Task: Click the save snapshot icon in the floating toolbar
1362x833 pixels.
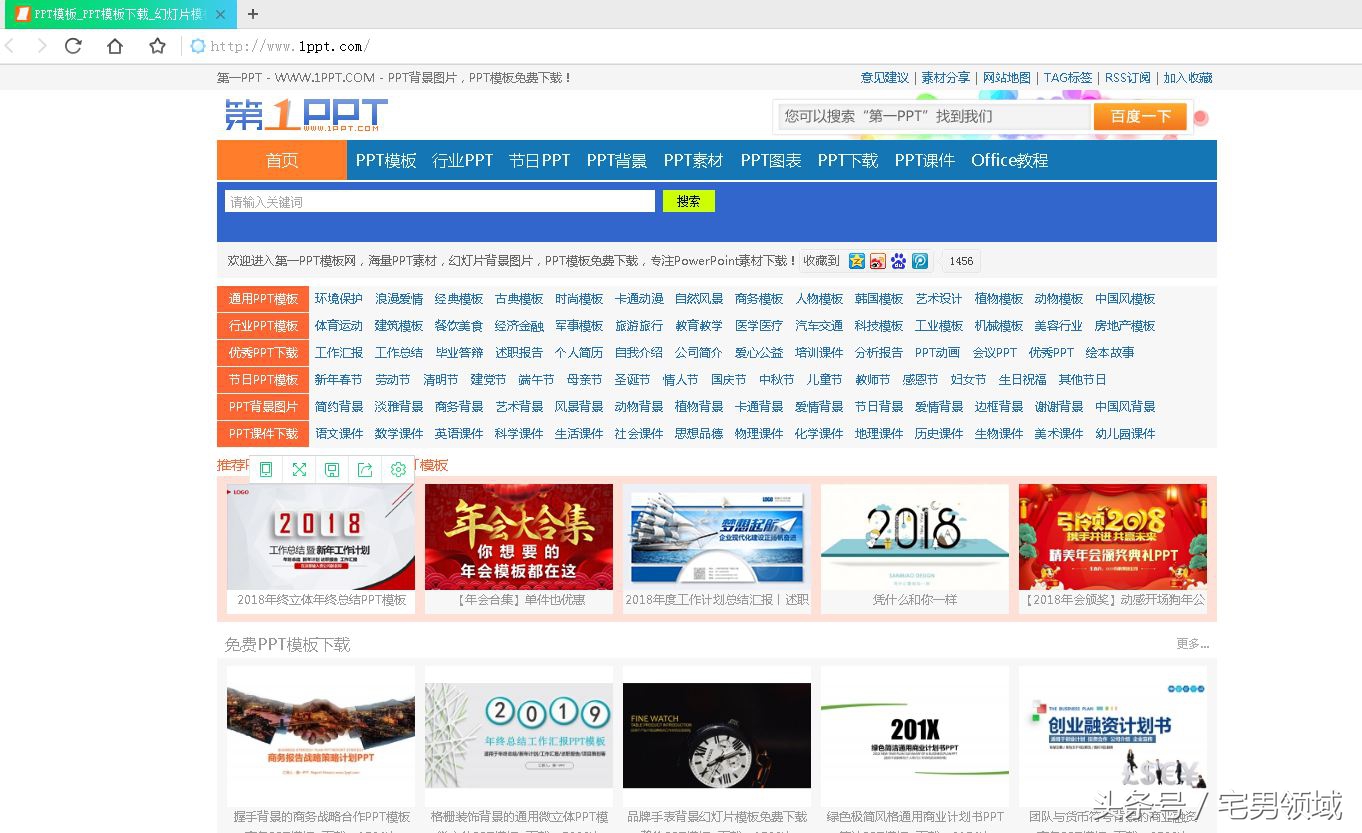Action: pos(332,469)
